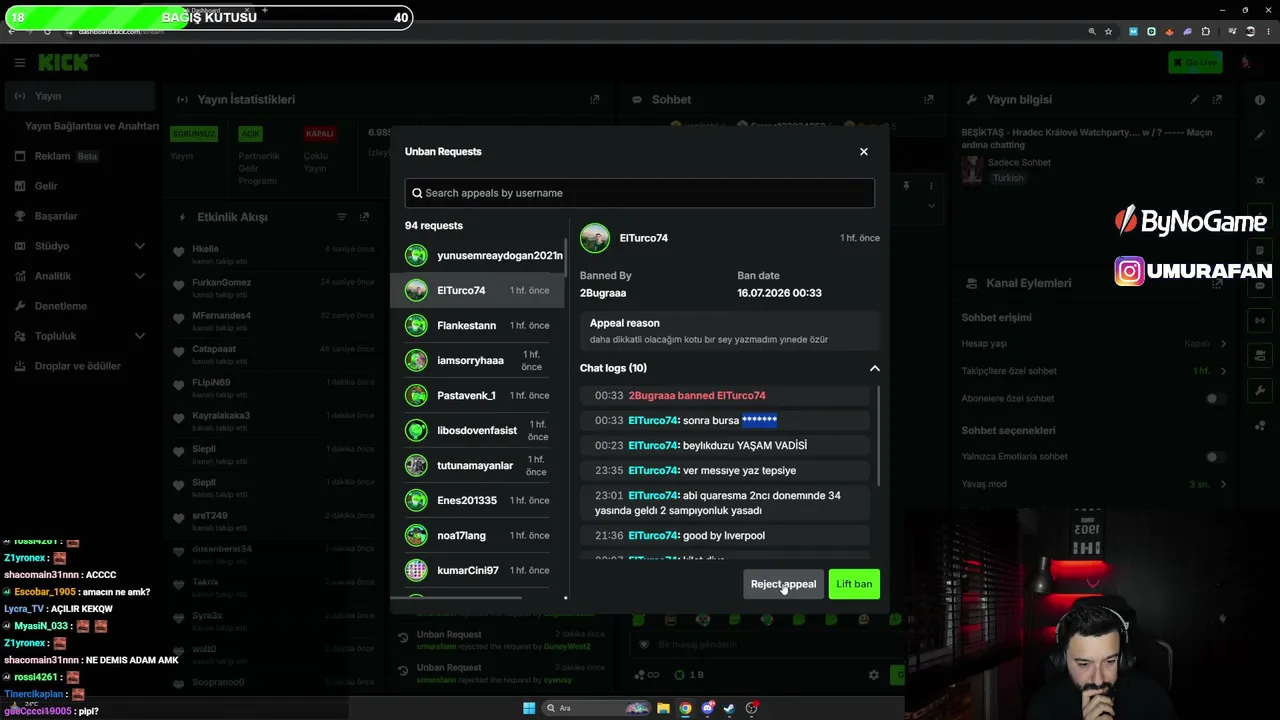Click the ElTurco74 avatar in appeal details
Viewport: 1280px width, 720px height.
[x=595, y=238]
